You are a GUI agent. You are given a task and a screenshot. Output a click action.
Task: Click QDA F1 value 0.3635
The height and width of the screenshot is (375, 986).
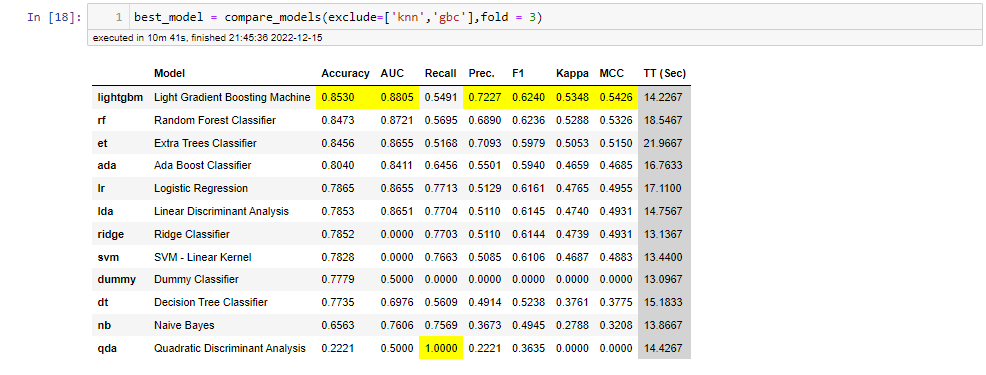528,348
